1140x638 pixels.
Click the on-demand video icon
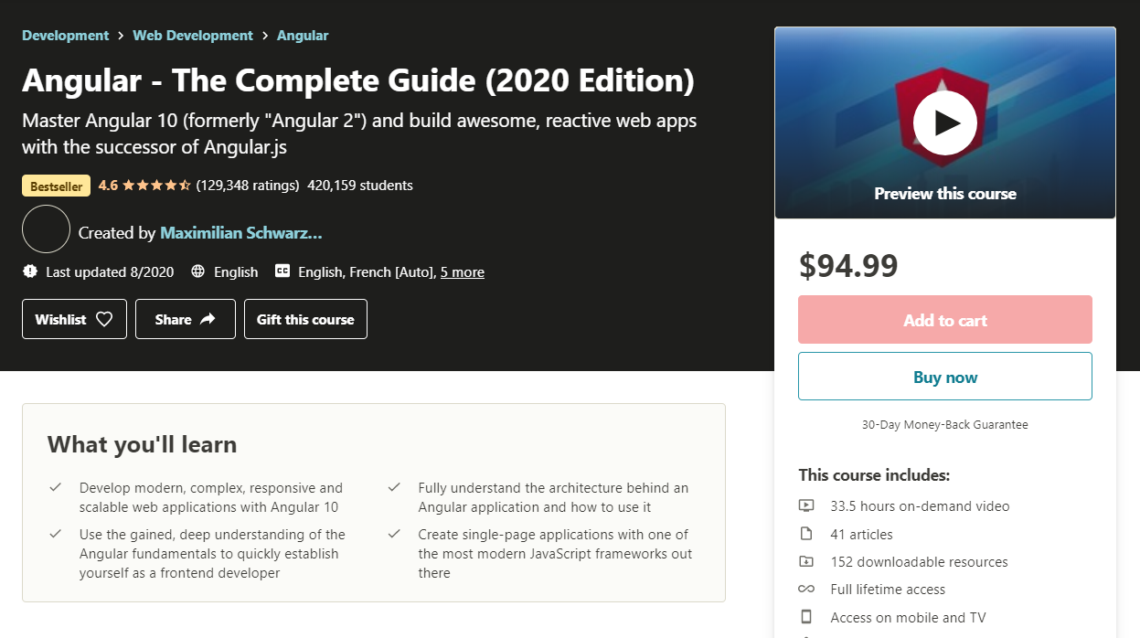pyautogui.click(x=807, y=506)
